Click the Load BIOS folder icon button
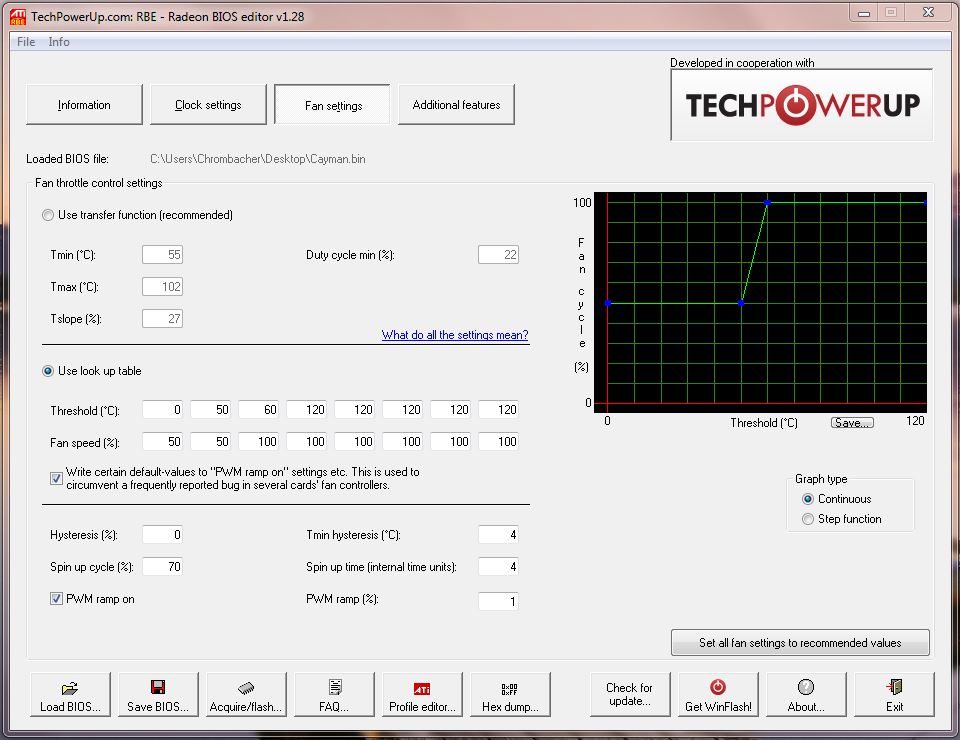 point(70,694)
